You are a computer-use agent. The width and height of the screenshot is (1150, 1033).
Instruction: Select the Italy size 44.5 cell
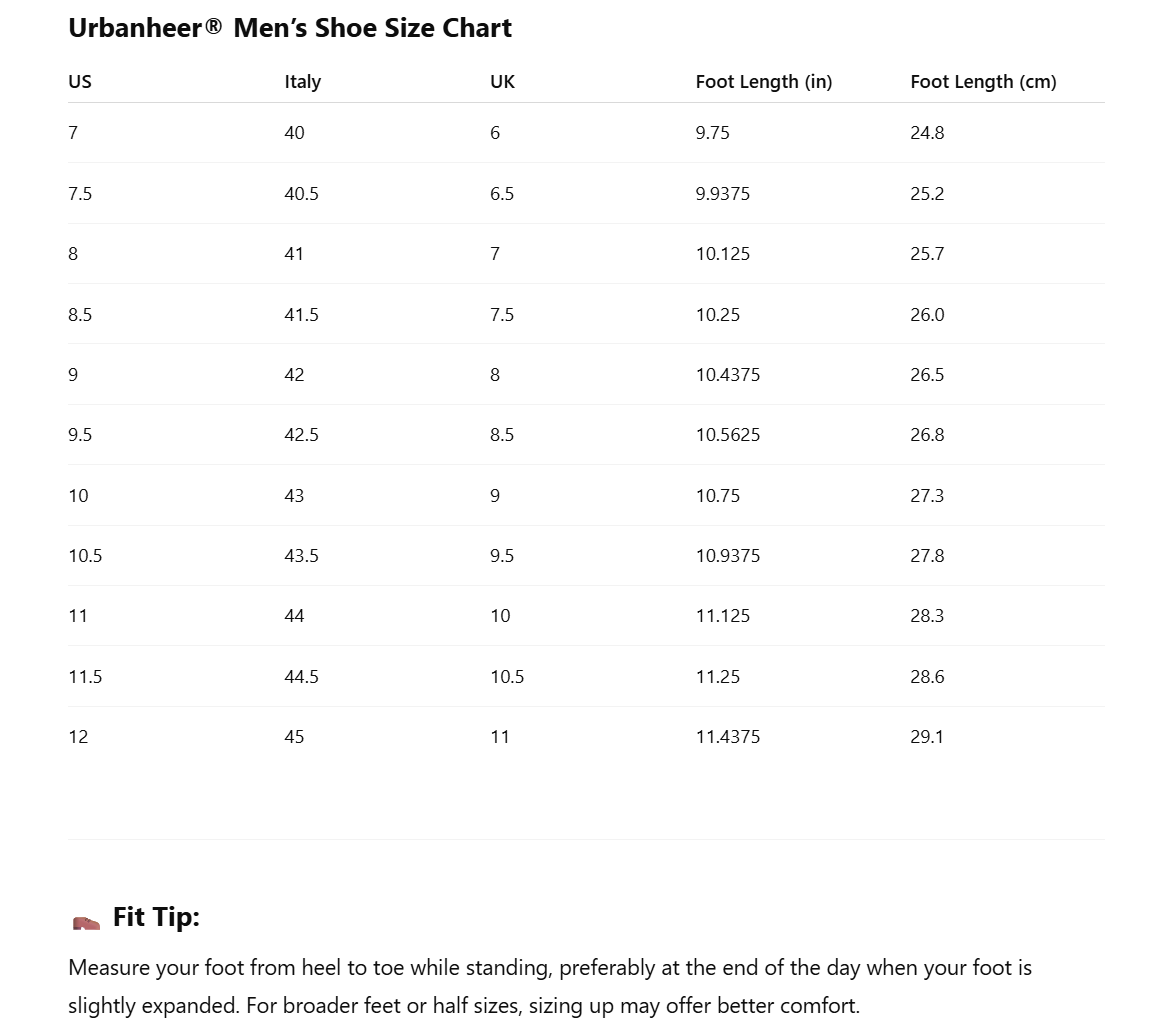coord(301,677)
